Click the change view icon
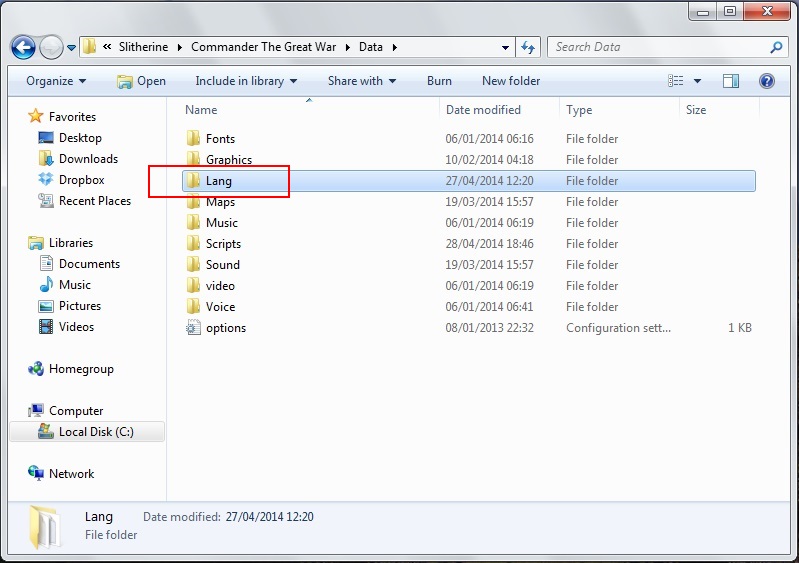Image resolution: width=799 pixels, height=563 pixels. [676, 81]
